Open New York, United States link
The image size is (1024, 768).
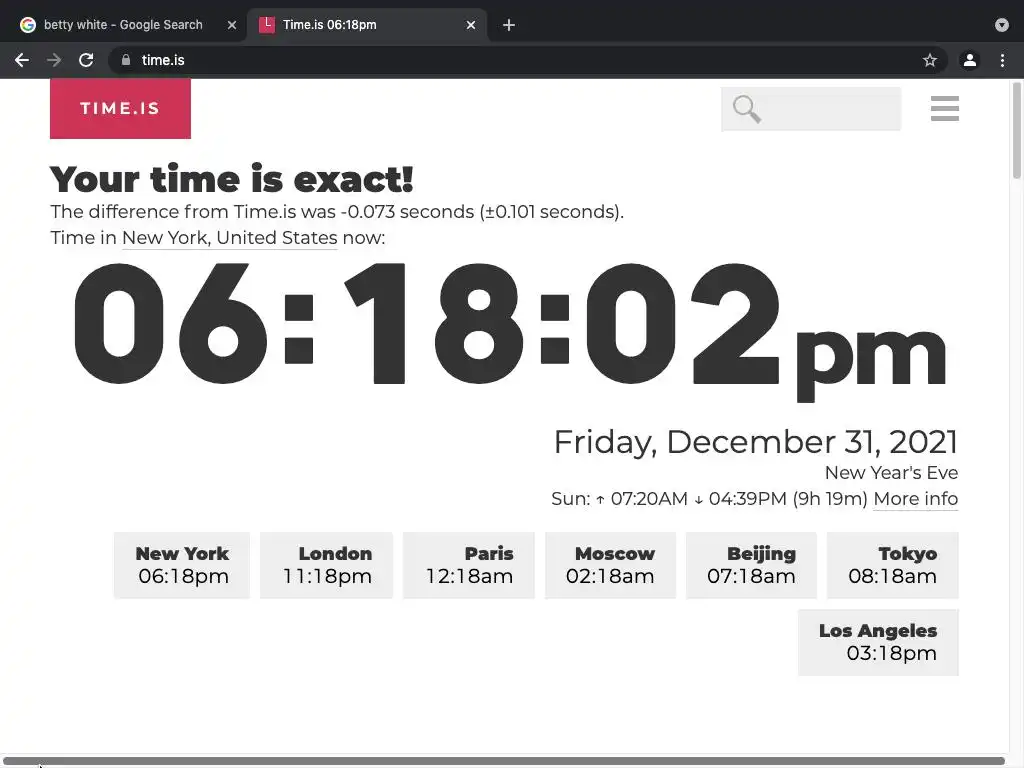click(229, 238)
